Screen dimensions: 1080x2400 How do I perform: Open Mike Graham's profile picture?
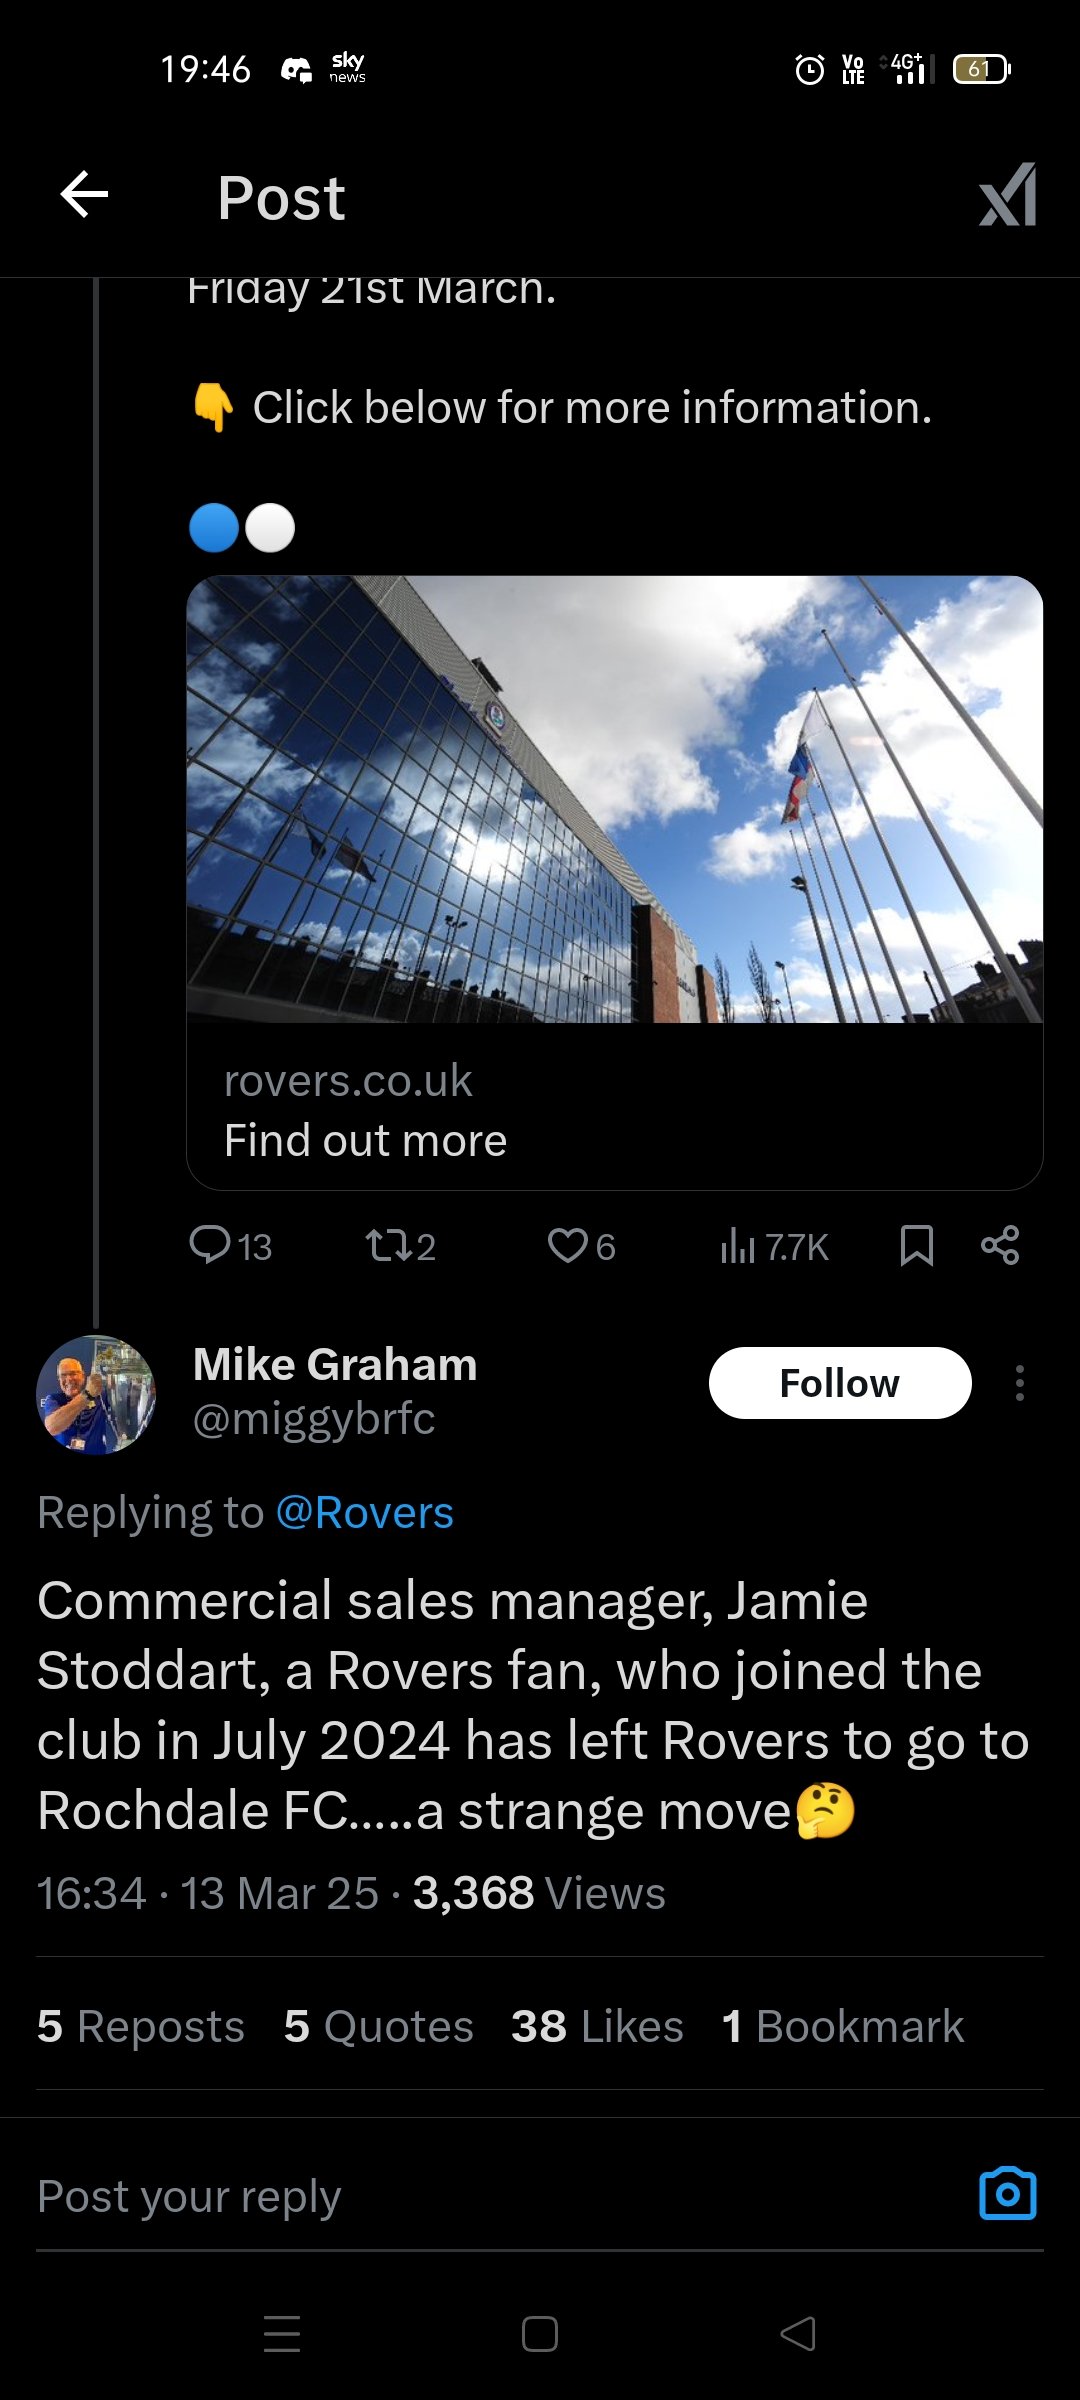tap(96, 1394)
